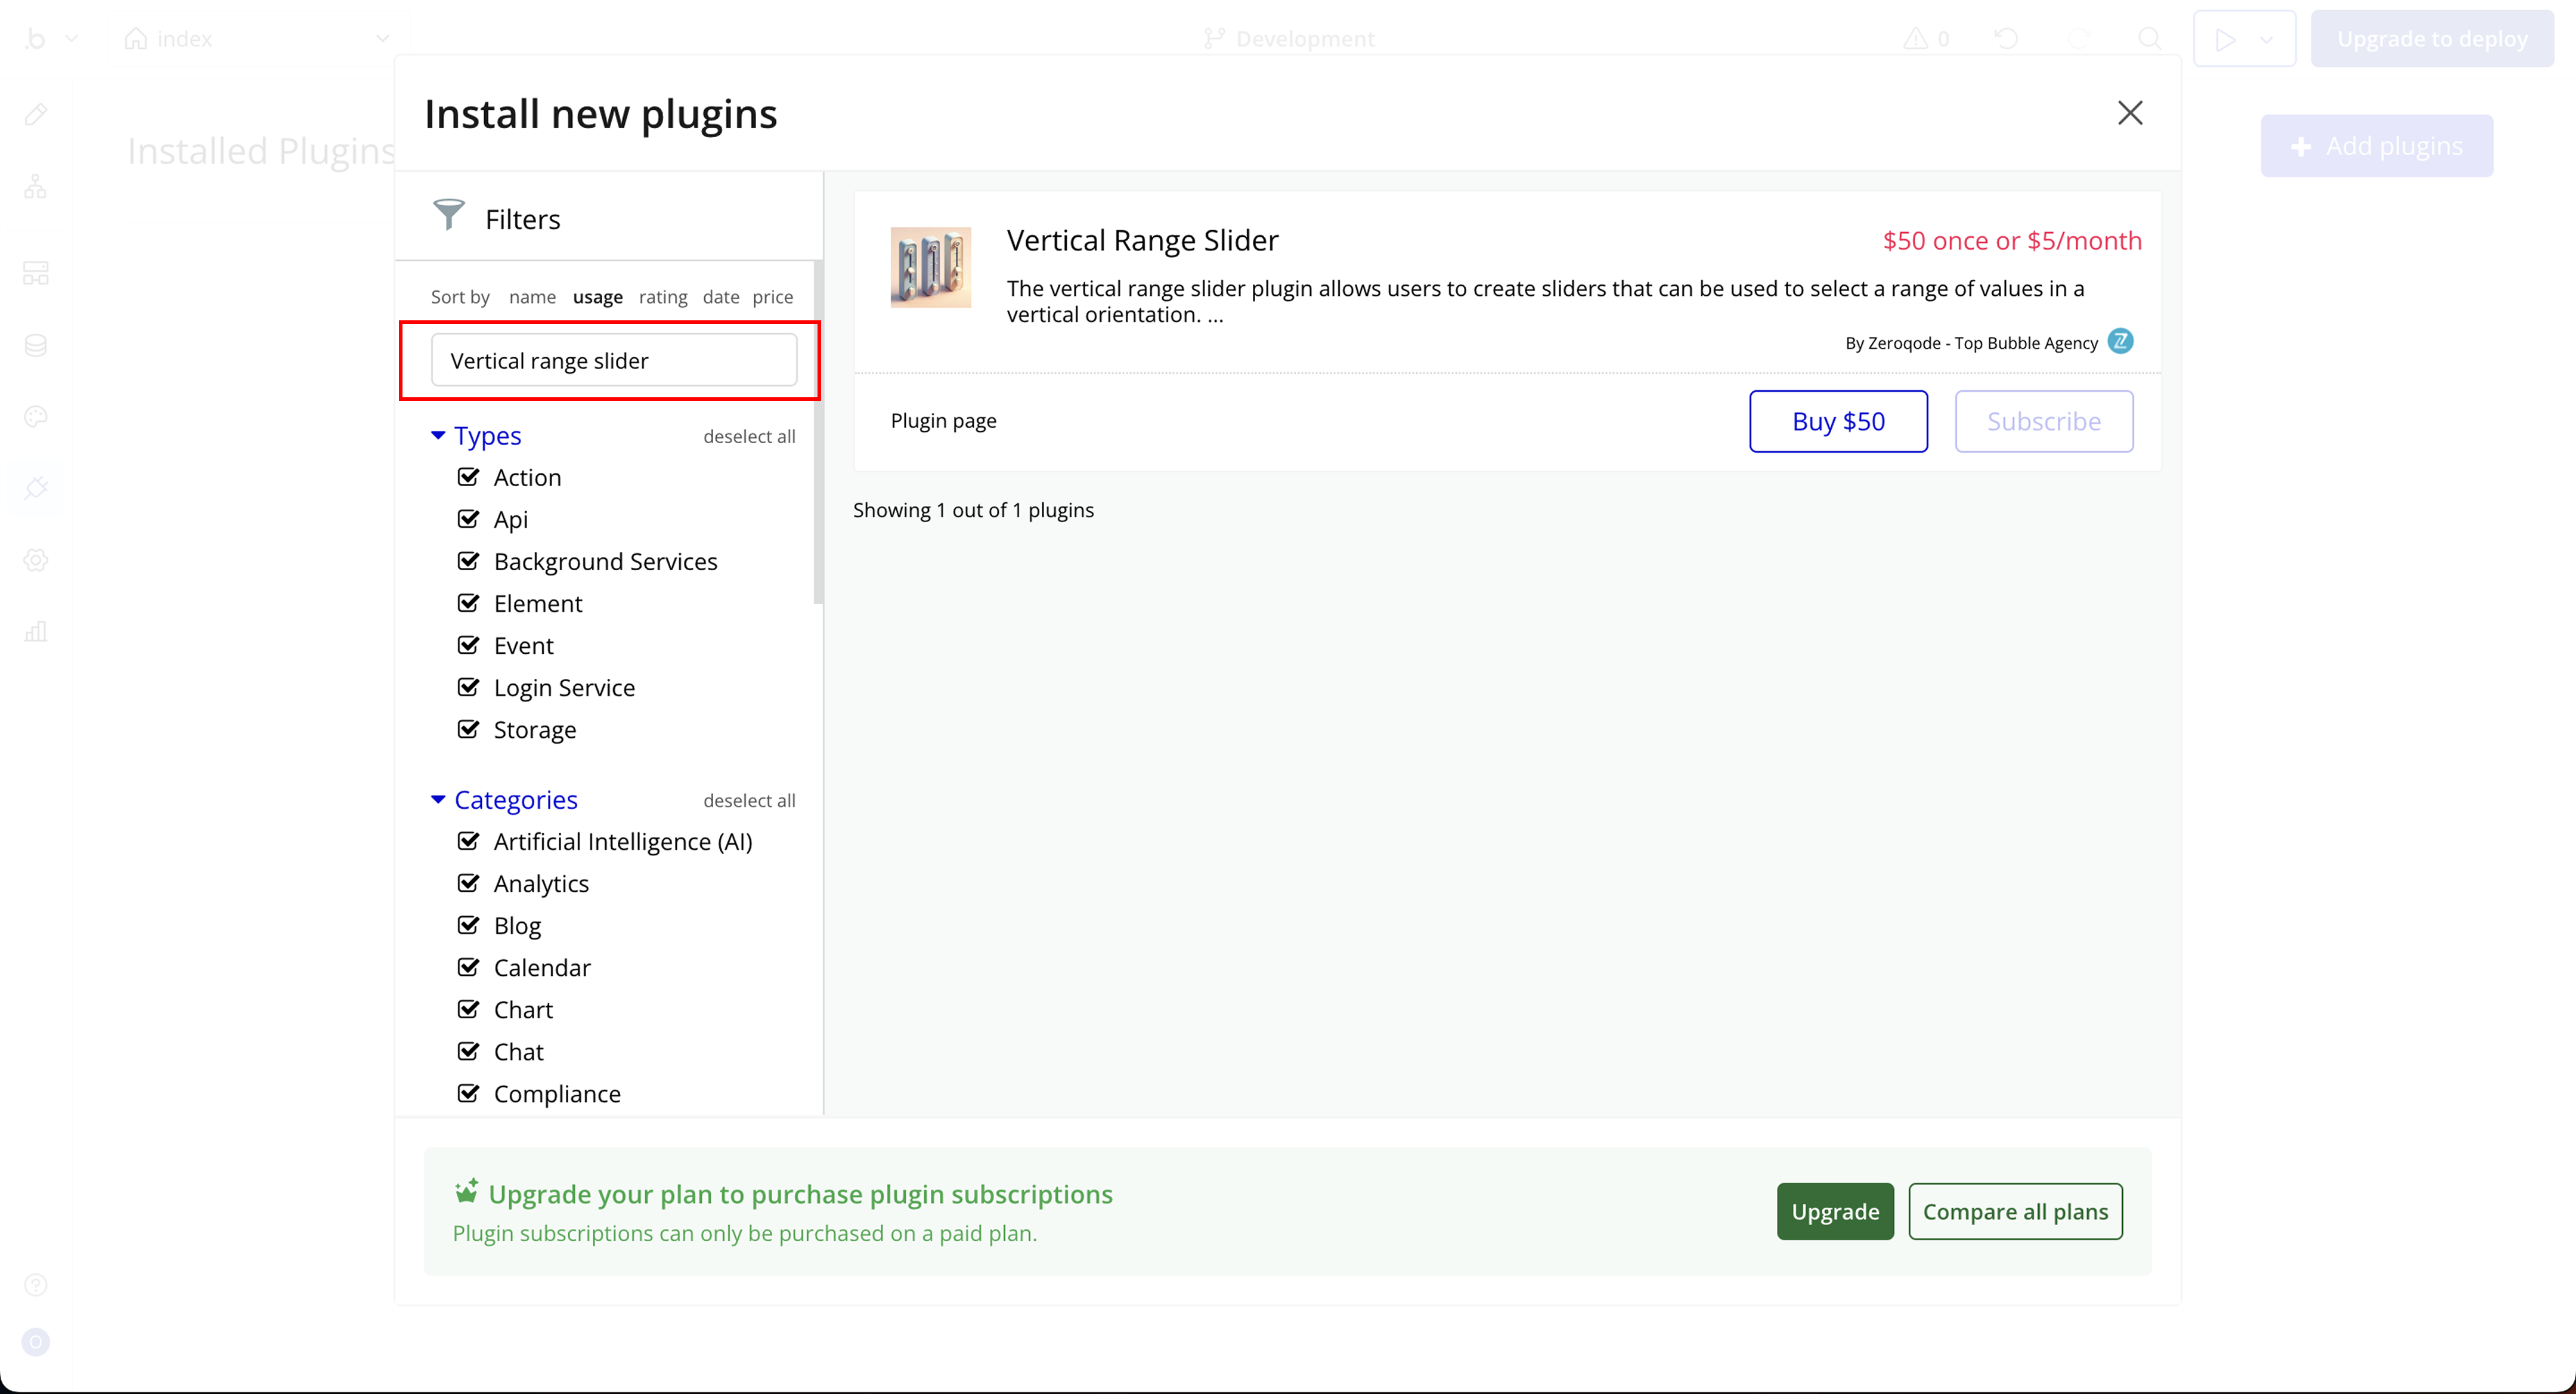The image size is (2576, 1394).
Task: Sort plugins by rating
Action: click(x=663, y=297)
